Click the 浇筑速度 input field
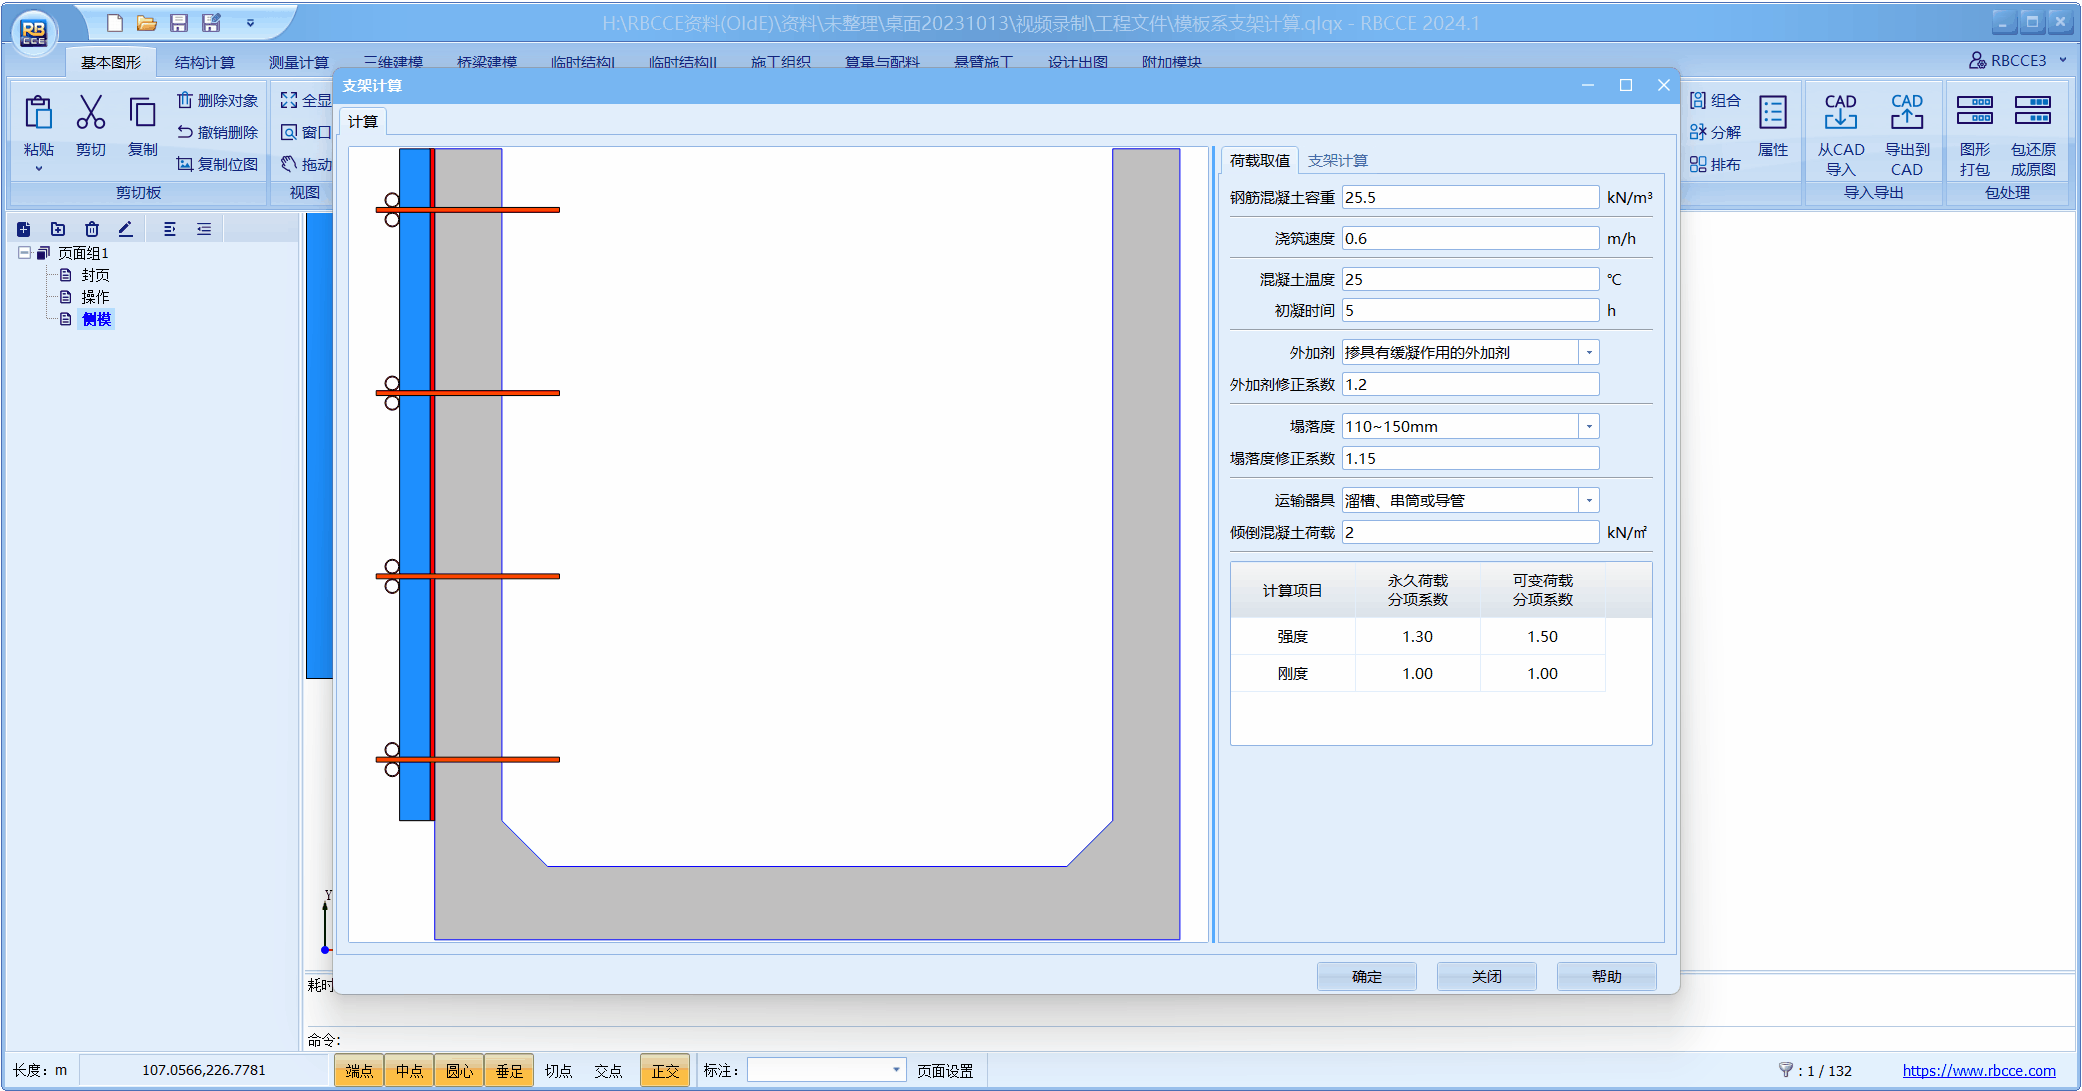The image size is (2082, 1091). [1469, 239]
